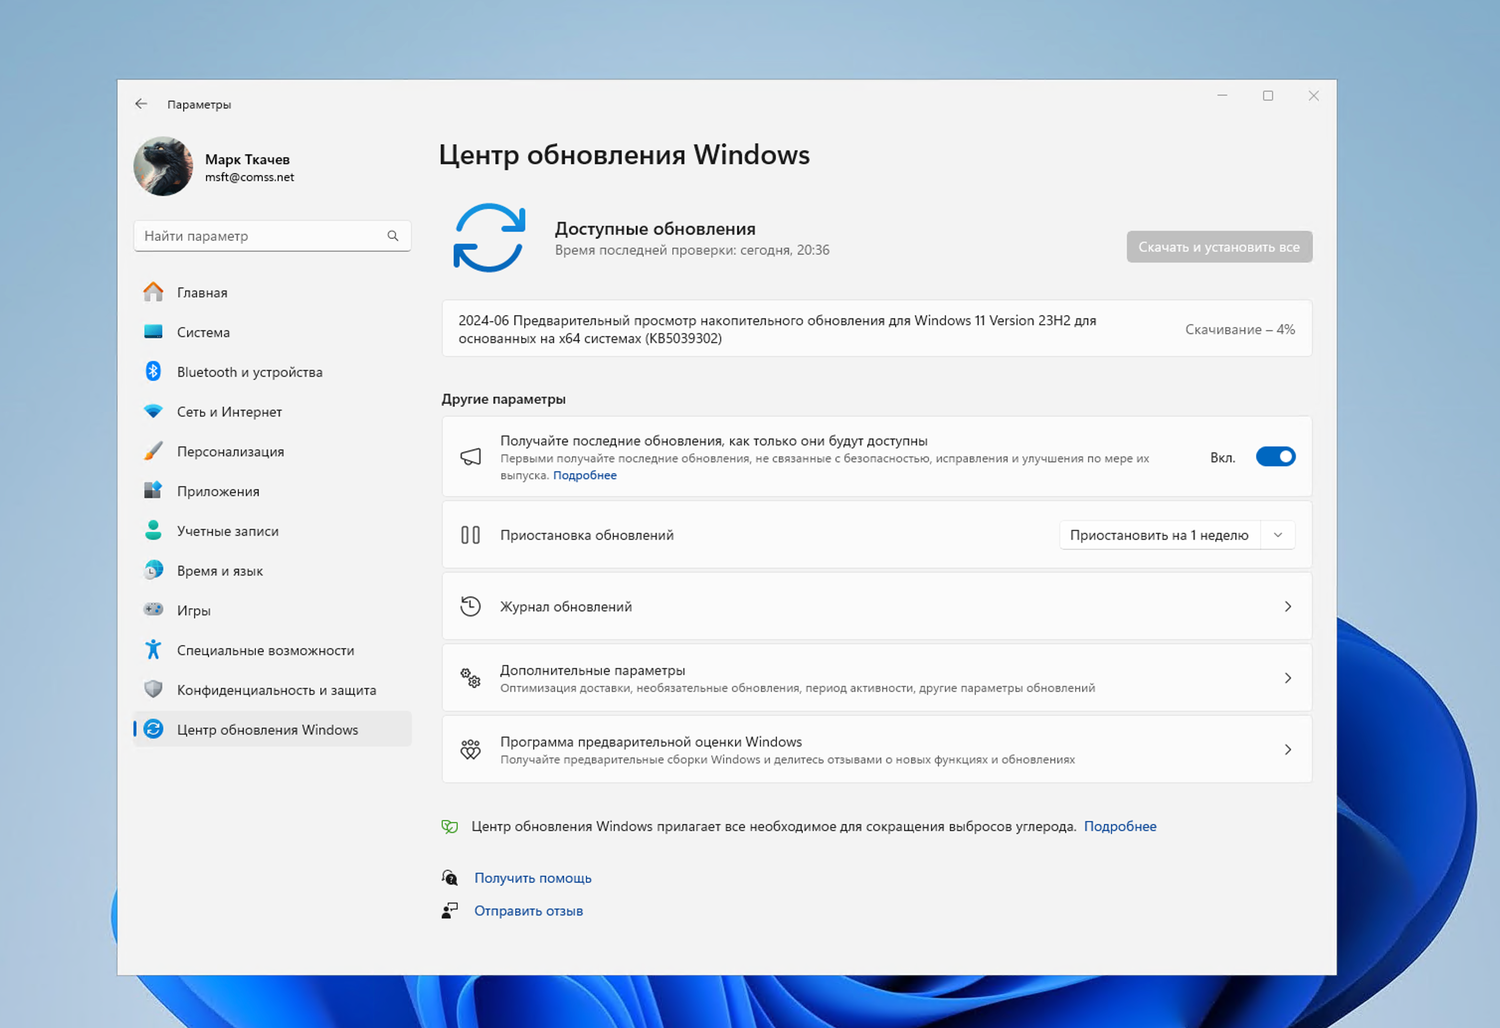Click the Время и язык globe clock icon

[153, 570]
